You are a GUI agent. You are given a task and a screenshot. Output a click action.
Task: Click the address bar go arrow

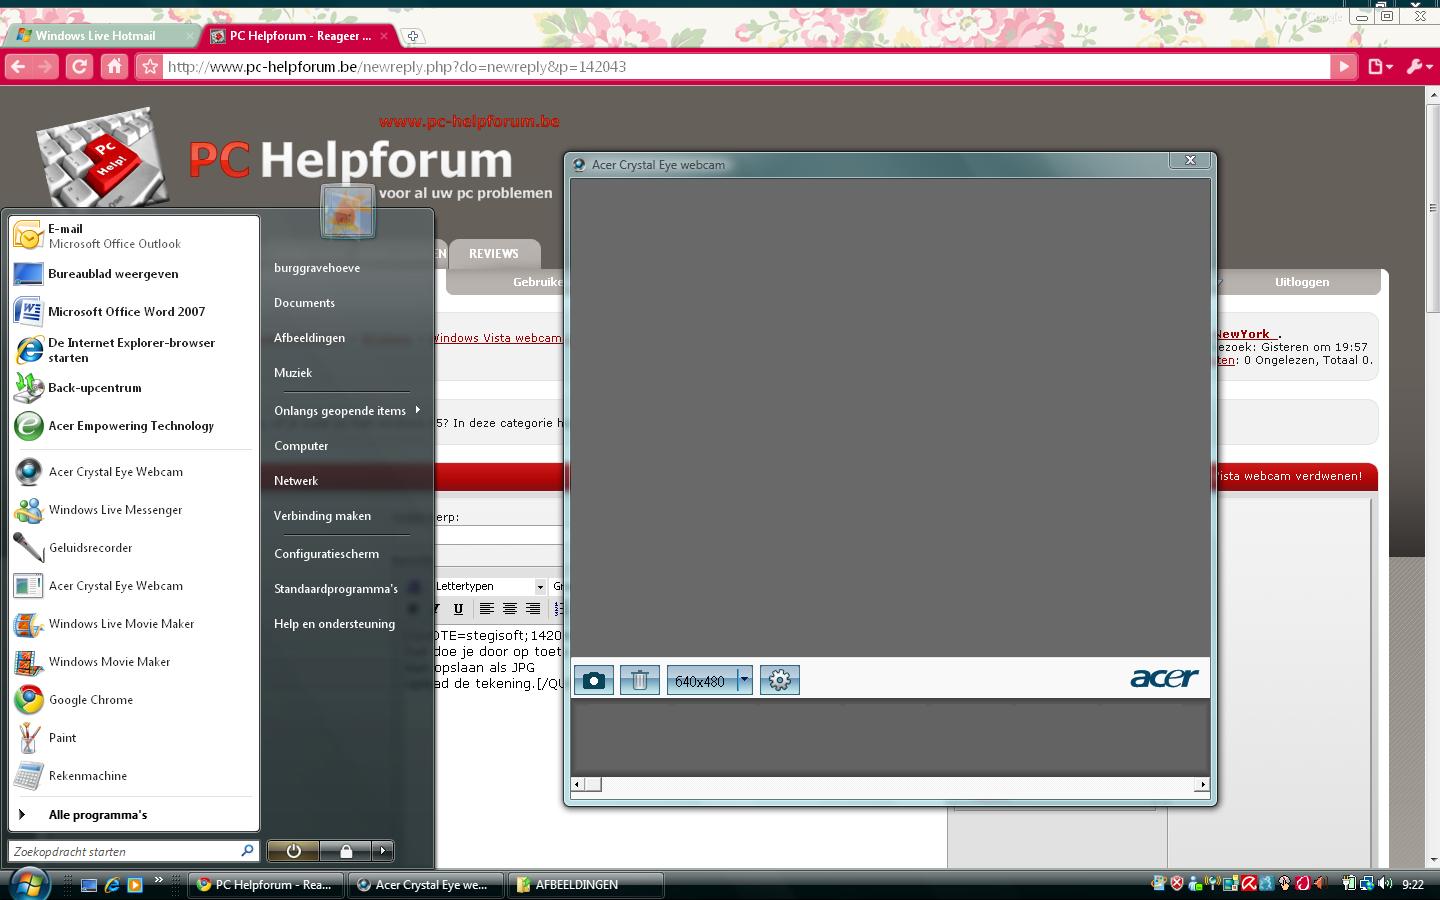[1344, 67]
